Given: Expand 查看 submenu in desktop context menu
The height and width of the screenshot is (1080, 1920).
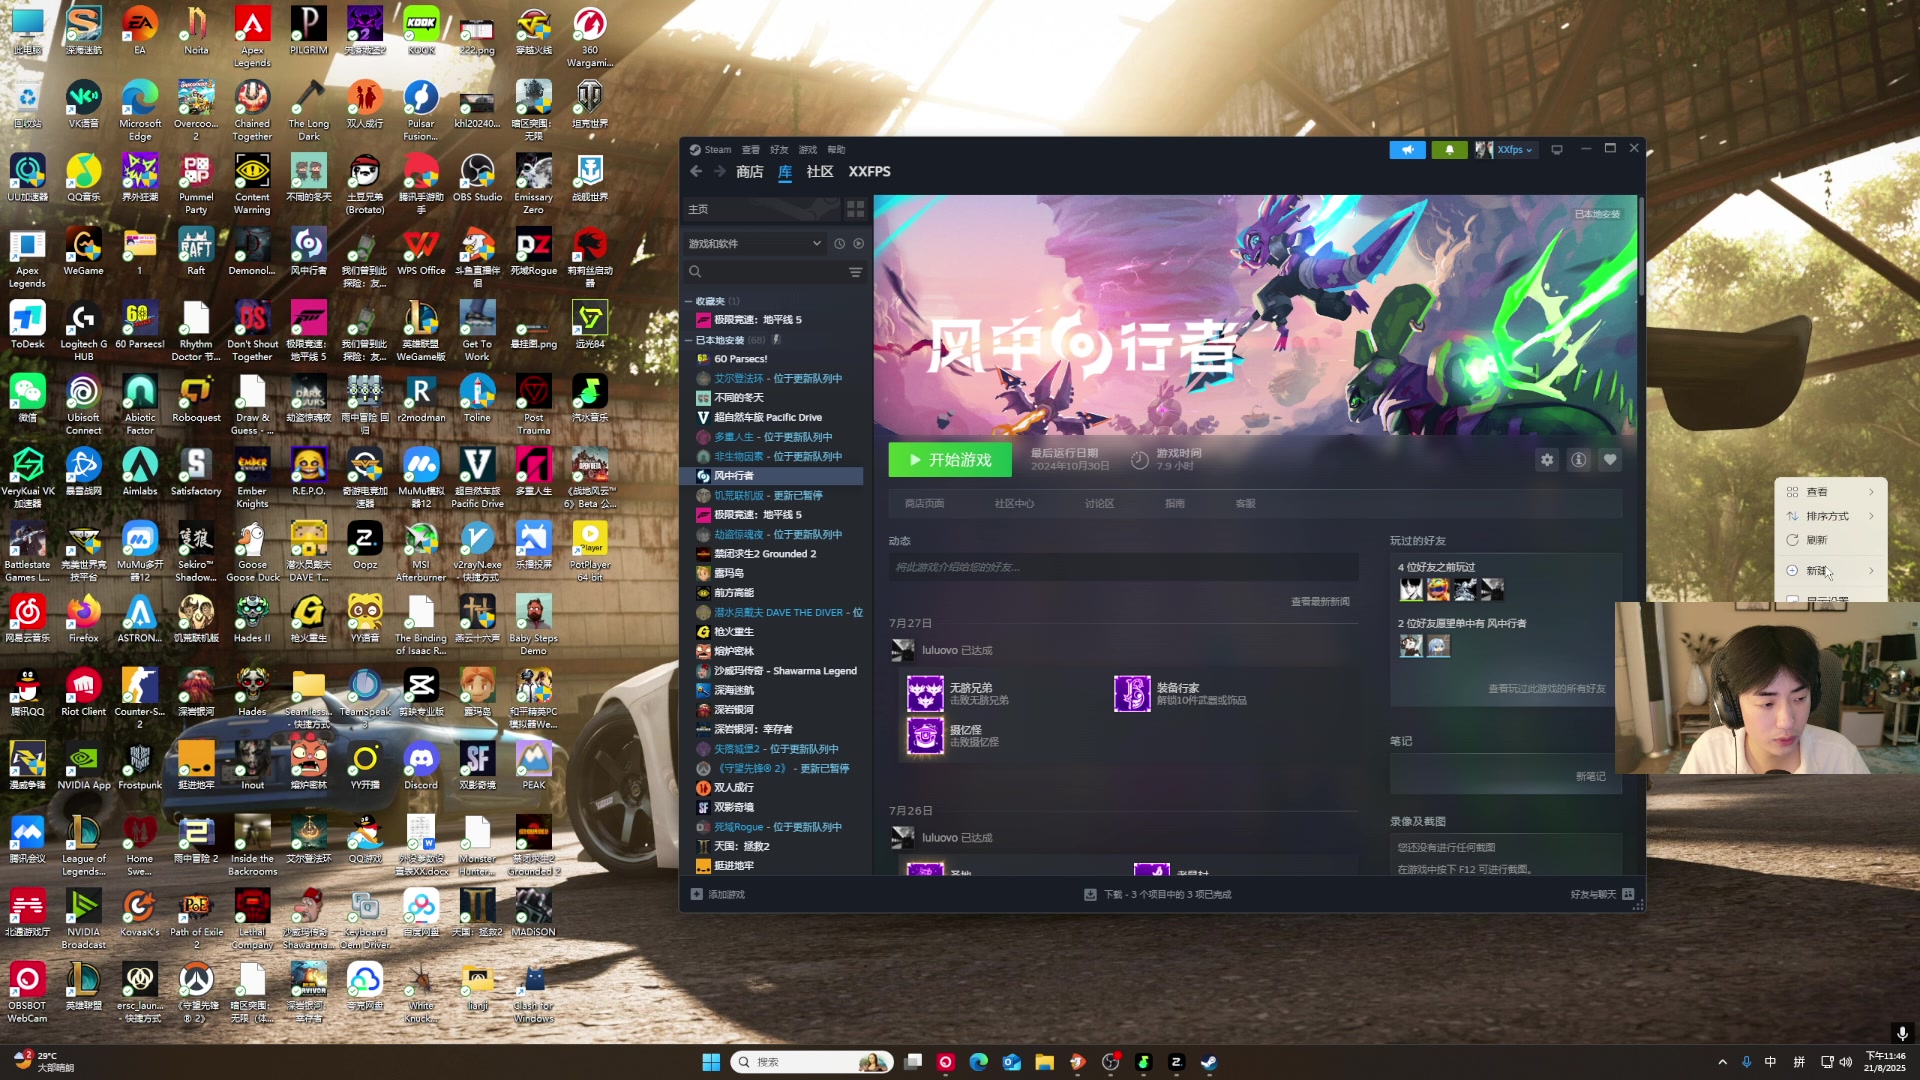Looking at the screenshot, I should 1830,492.
